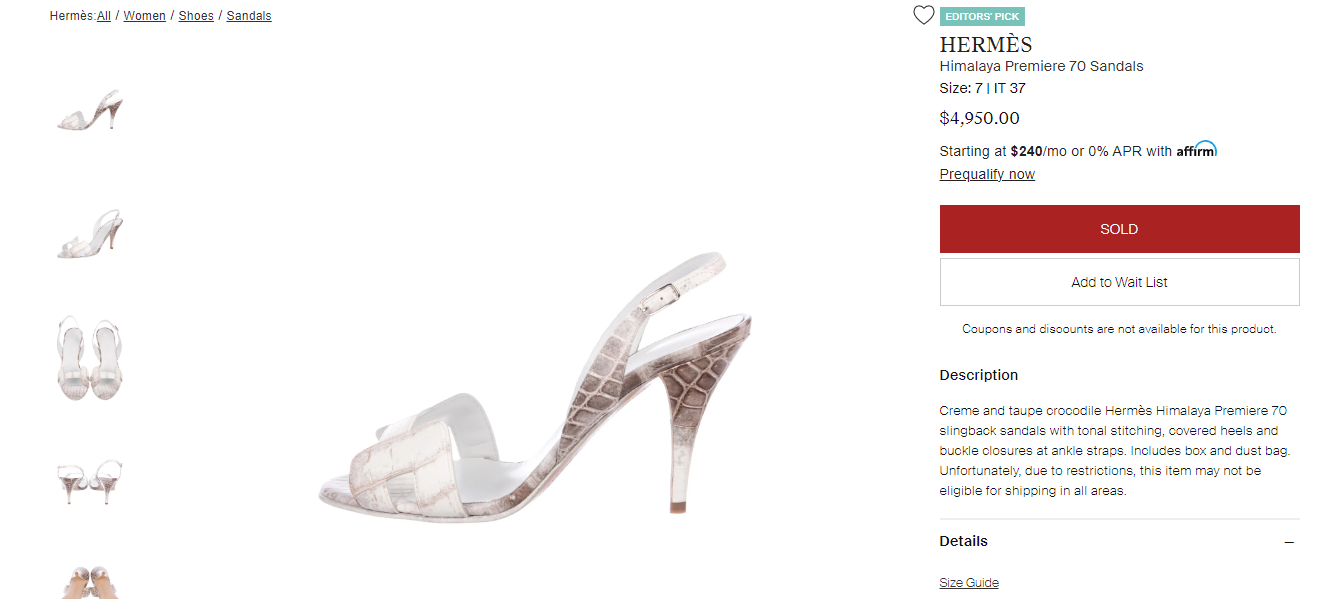
Task: Go to Women breadcrumb category
Action: pos(144,16)
